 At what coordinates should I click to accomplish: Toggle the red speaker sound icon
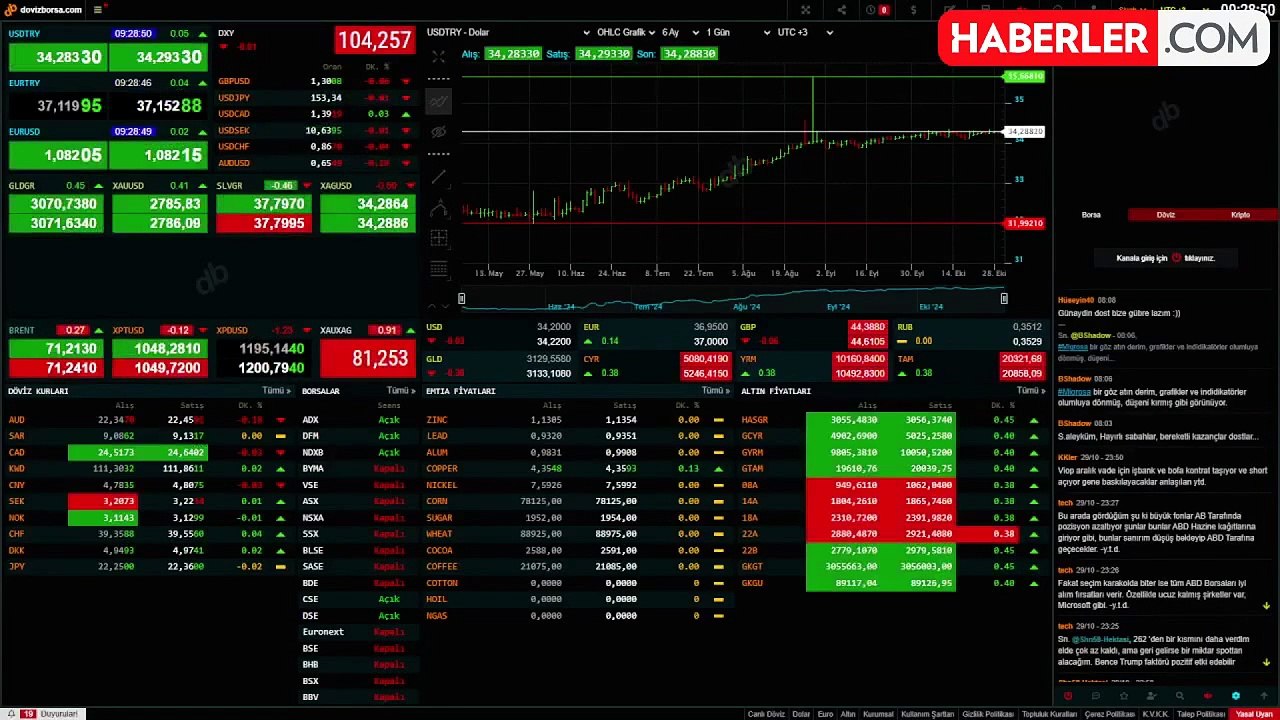pos(1208,696)
